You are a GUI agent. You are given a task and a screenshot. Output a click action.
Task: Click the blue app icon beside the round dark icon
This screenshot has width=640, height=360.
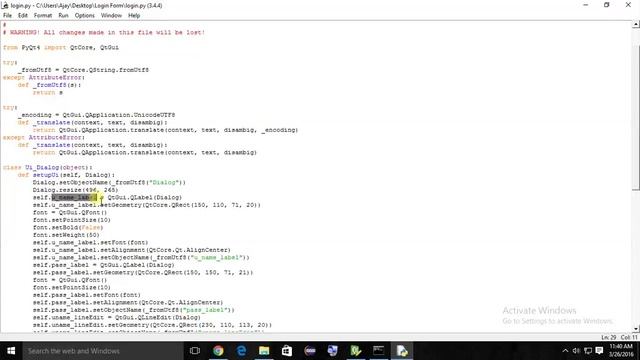[x=333, y=351]
